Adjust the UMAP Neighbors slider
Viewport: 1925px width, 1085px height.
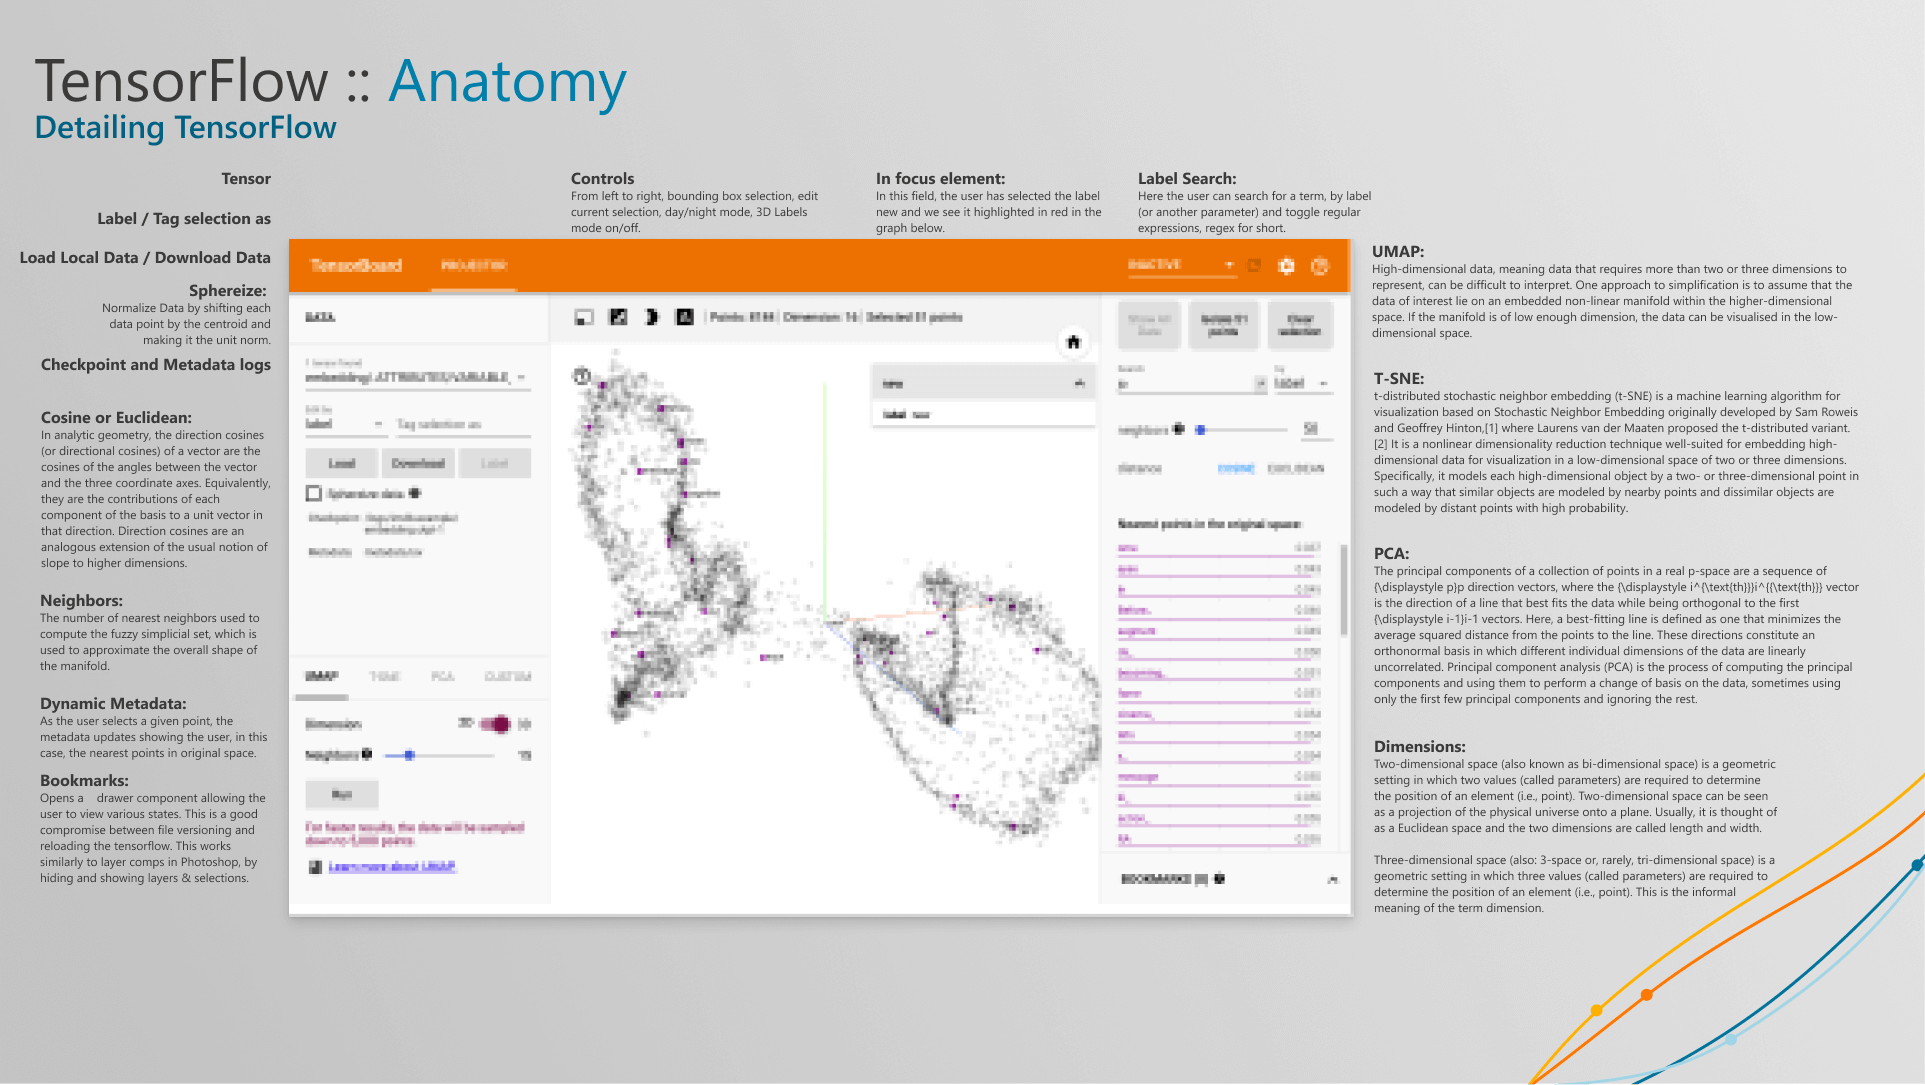(409, 755)
